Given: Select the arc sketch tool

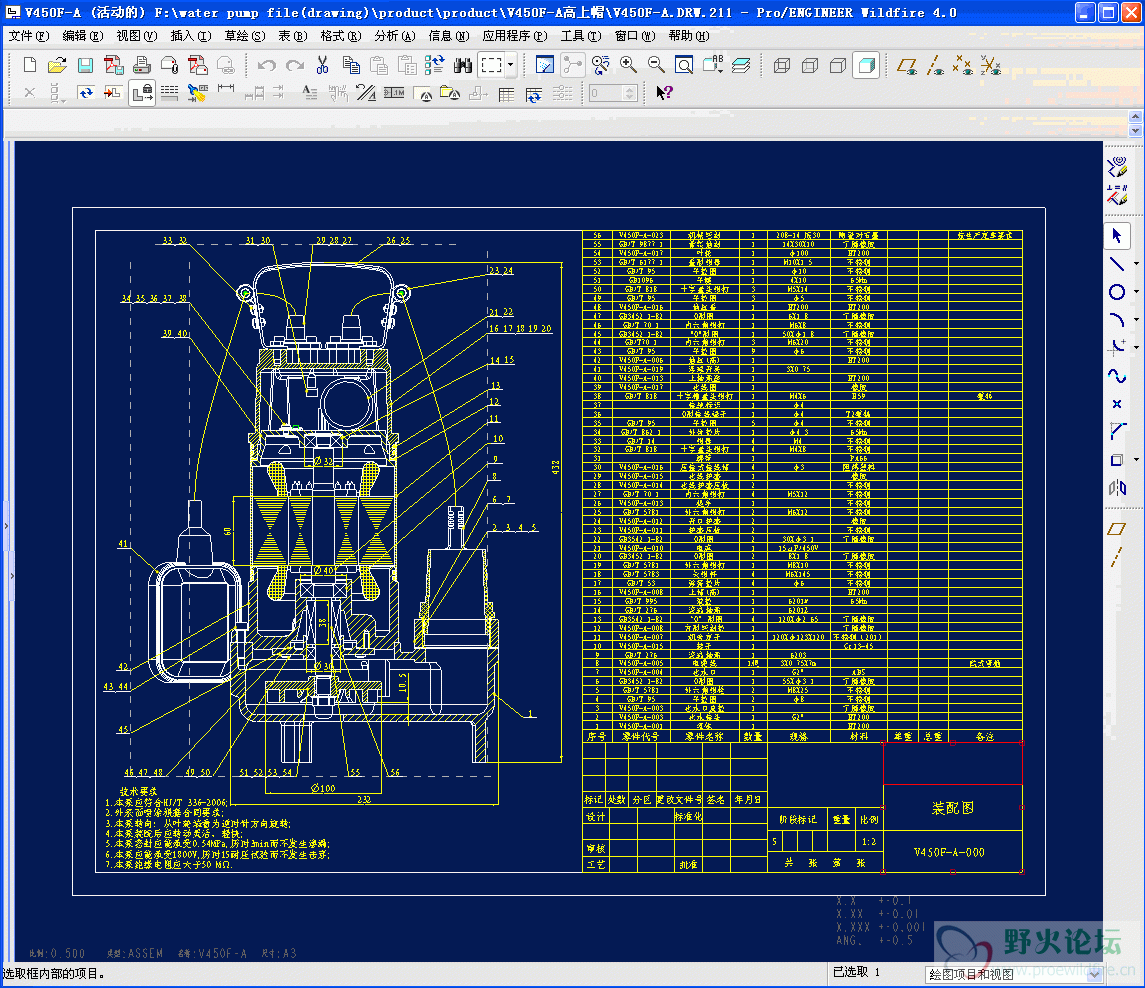Looking at the screenshot, I should pos(1117,320).
